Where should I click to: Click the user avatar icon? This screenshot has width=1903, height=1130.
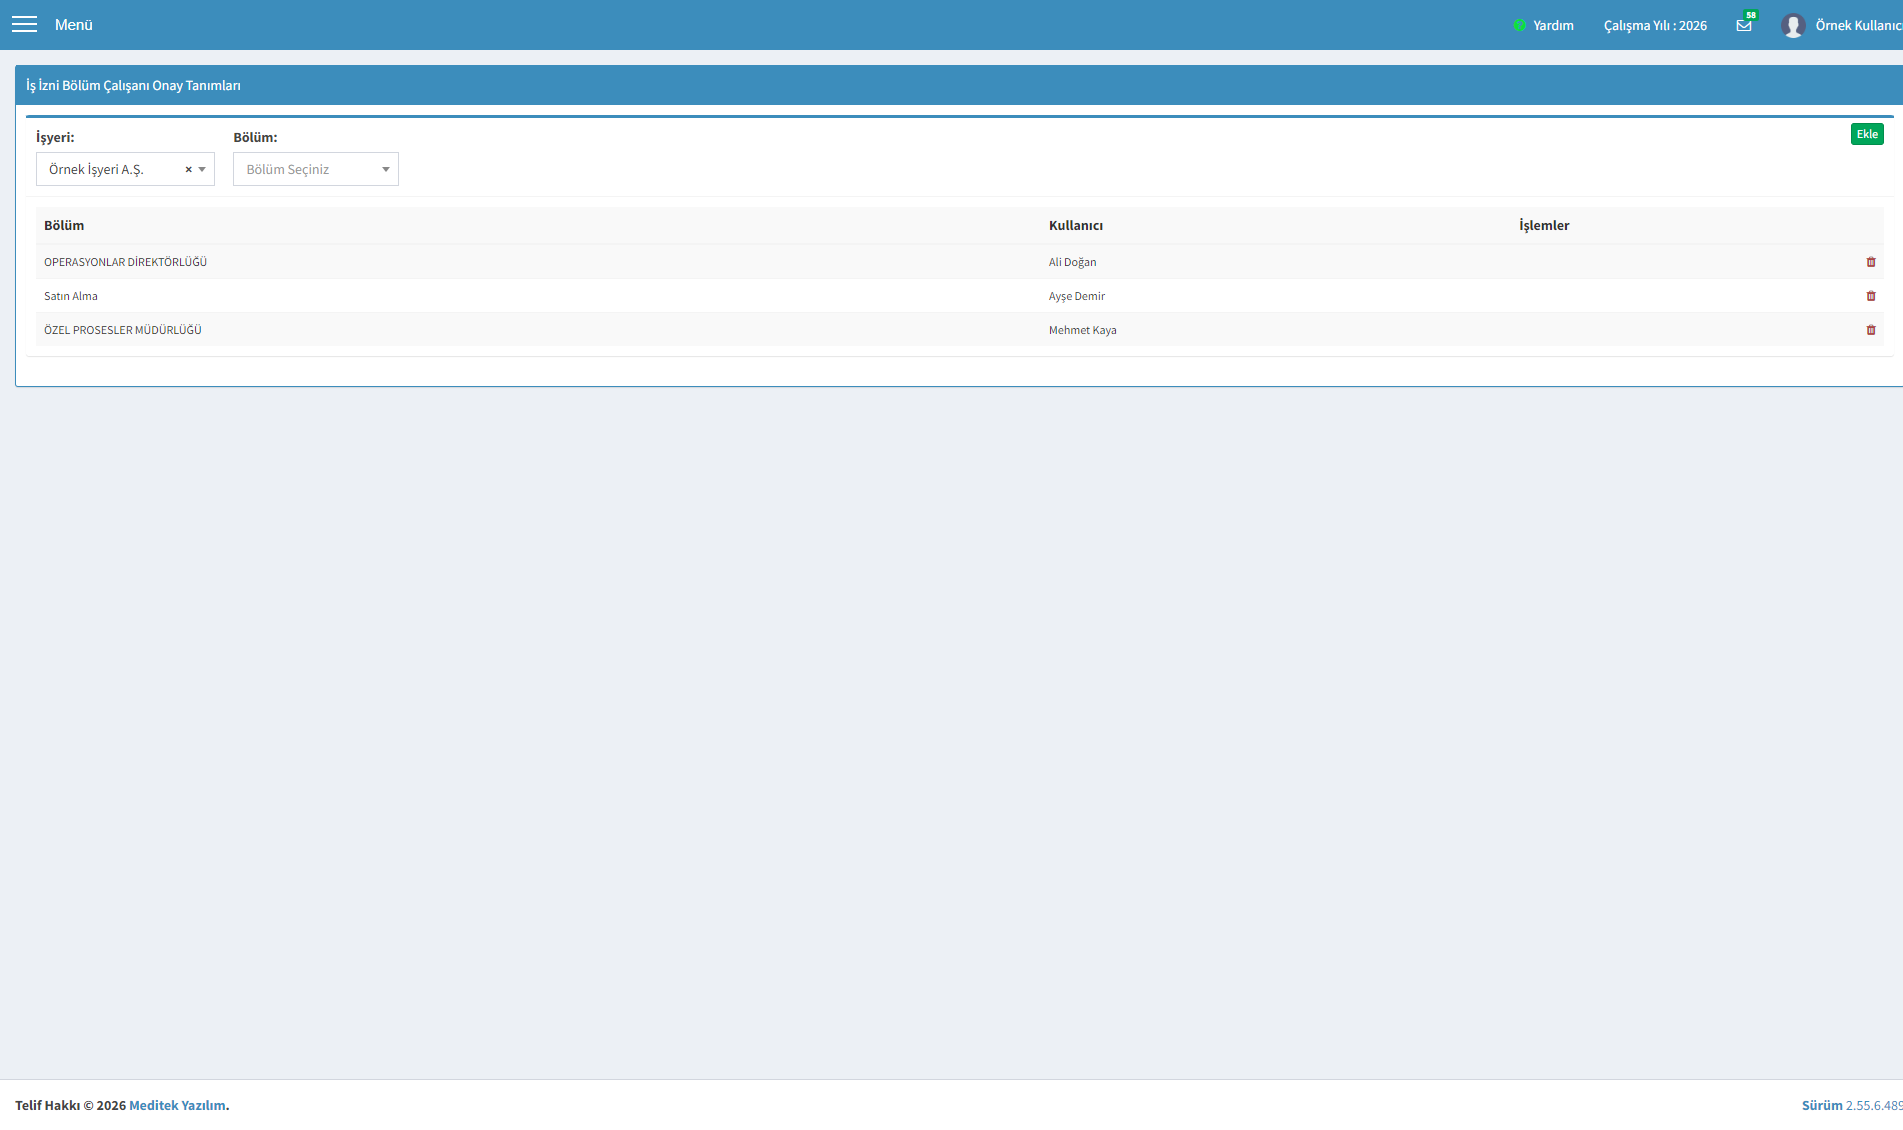(1793, 25)
